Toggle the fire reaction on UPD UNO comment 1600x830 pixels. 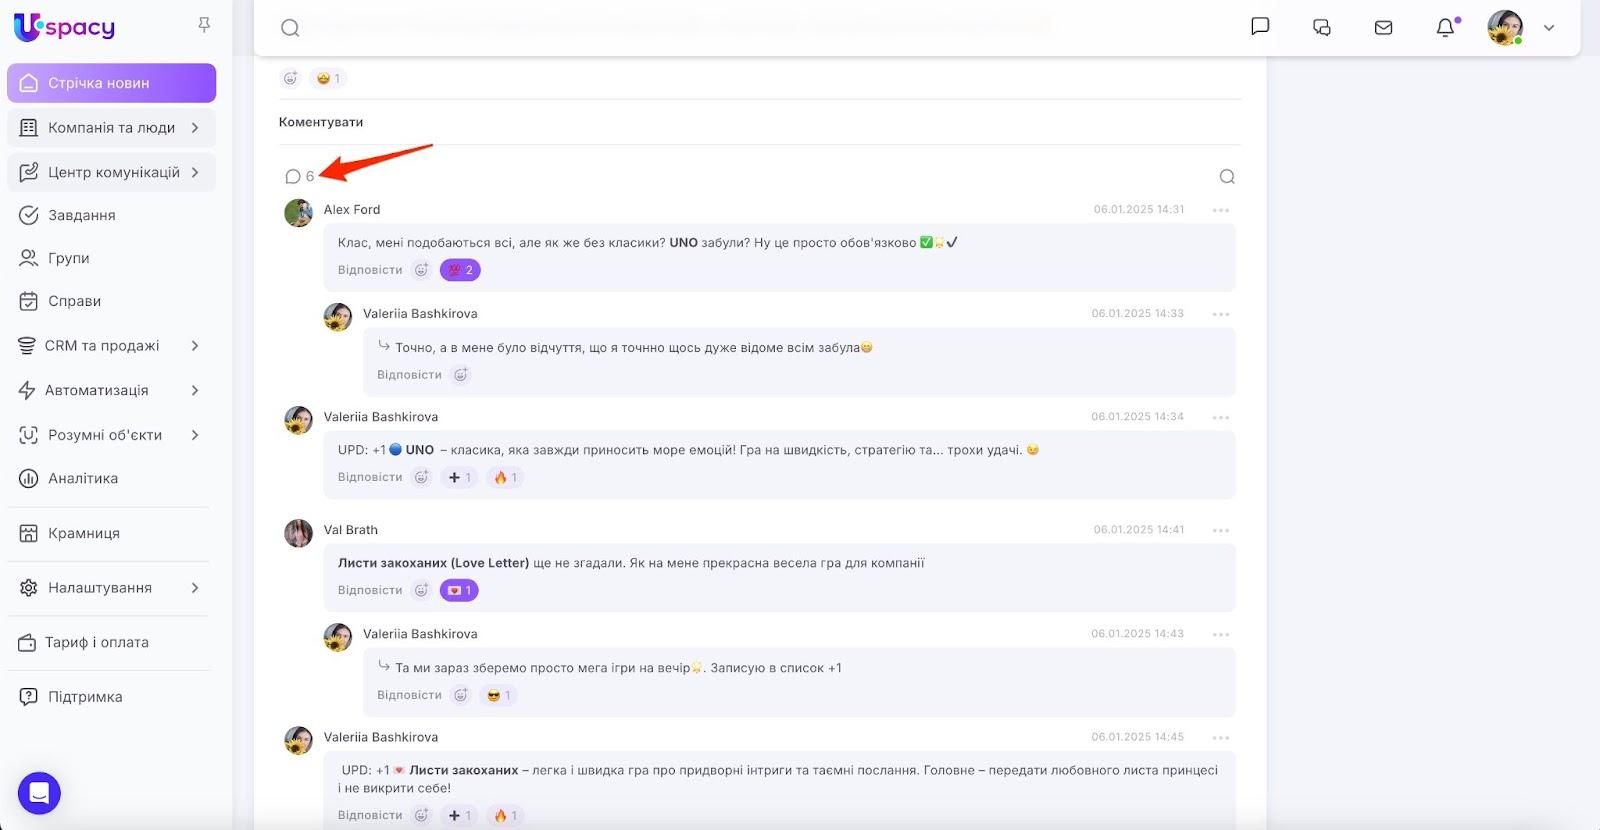tap(505, 477)
